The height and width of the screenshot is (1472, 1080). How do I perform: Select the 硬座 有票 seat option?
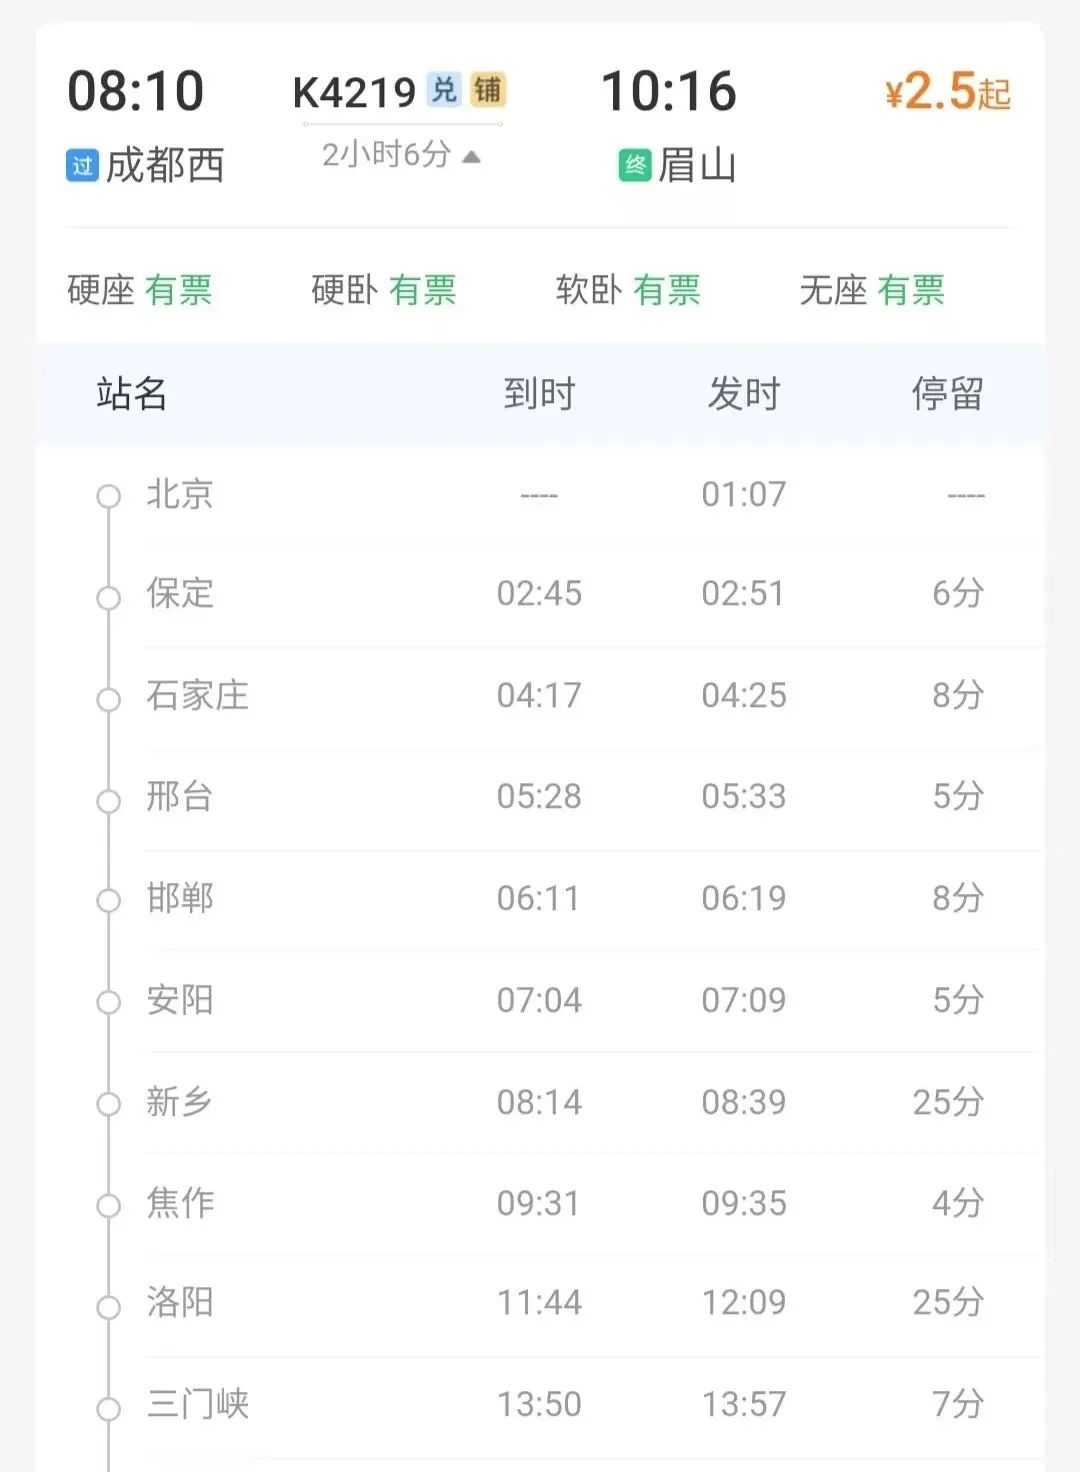140,290
